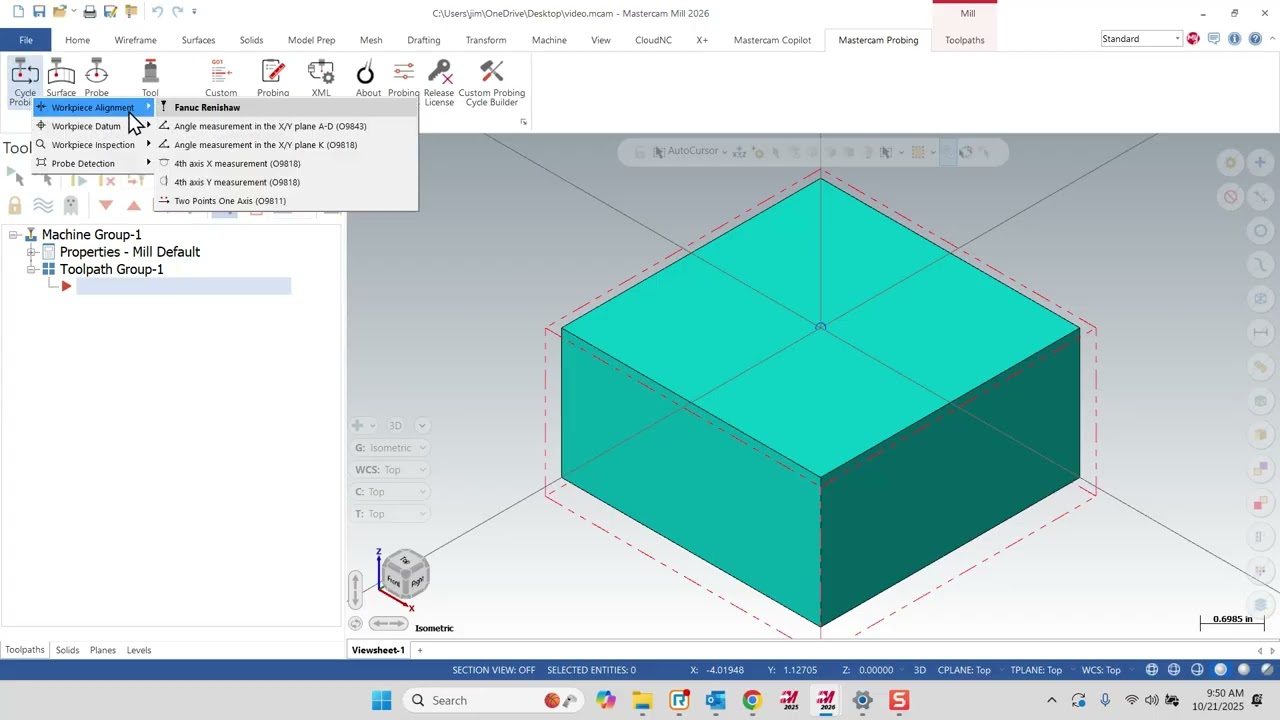The image size is (1280, 720).
Task: Switch to the Solids manager tab
Action: 67,650
